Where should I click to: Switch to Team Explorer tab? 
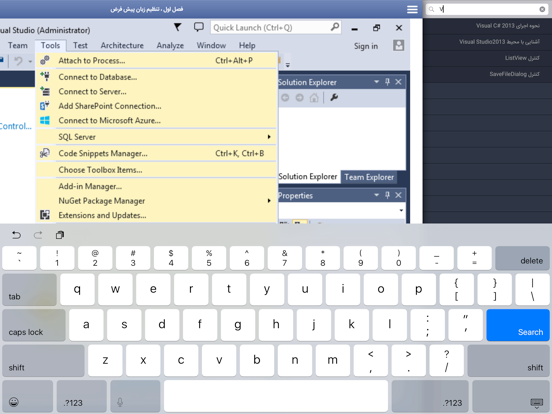pyautogui.click(x=369, y=177)
